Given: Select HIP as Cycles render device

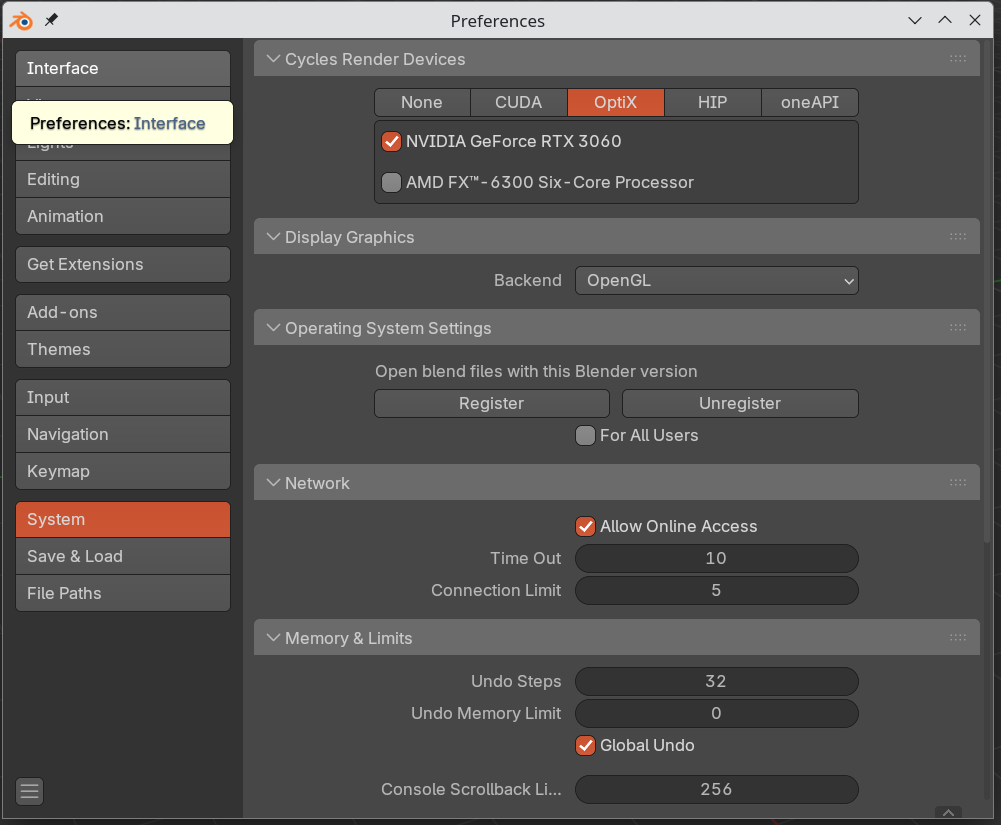Looking at the screenshot, I should click(x=713, y=102).
